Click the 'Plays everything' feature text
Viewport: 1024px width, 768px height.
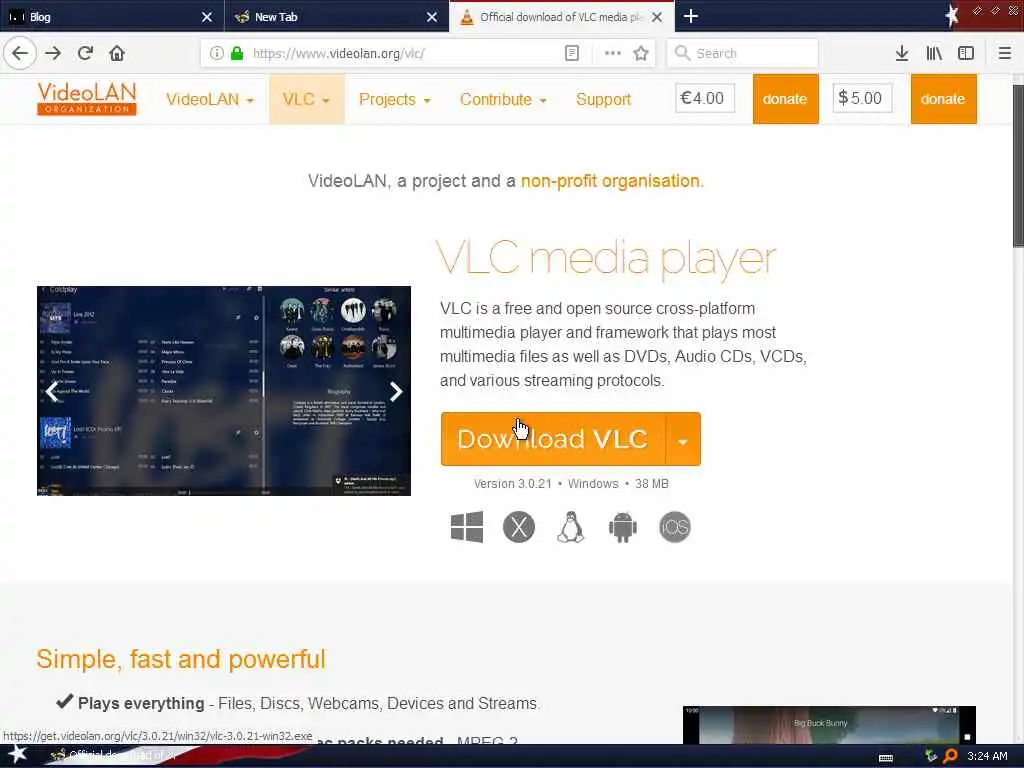[x=141, y=703]
